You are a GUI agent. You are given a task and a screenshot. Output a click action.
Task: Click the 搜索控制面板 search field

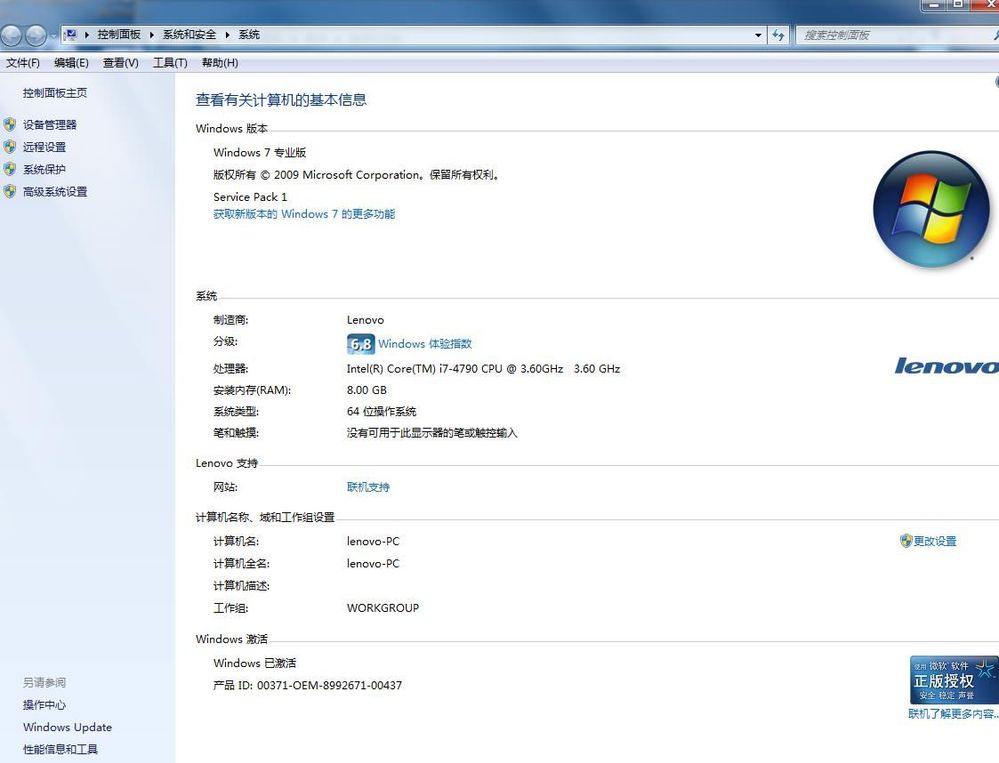tap(897, 35)
